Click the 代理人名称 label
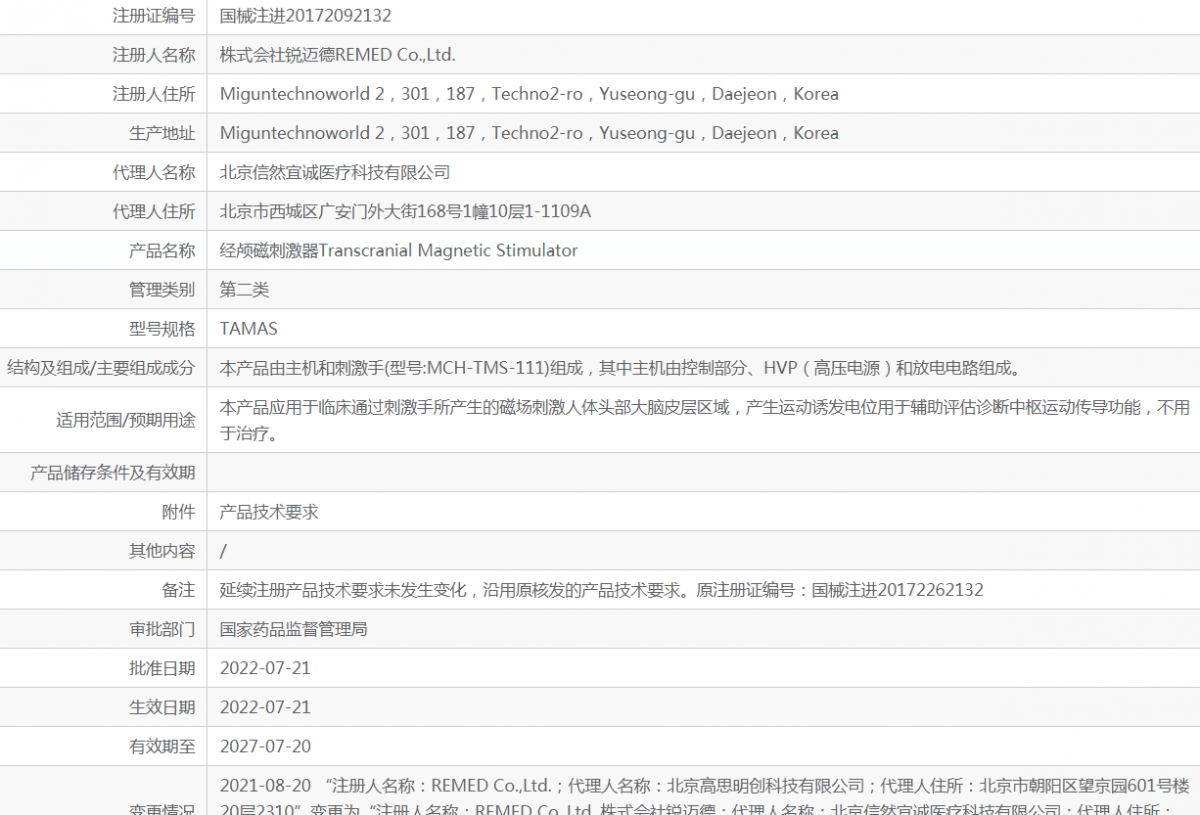 pyautogui.click(x=154, y=172)
